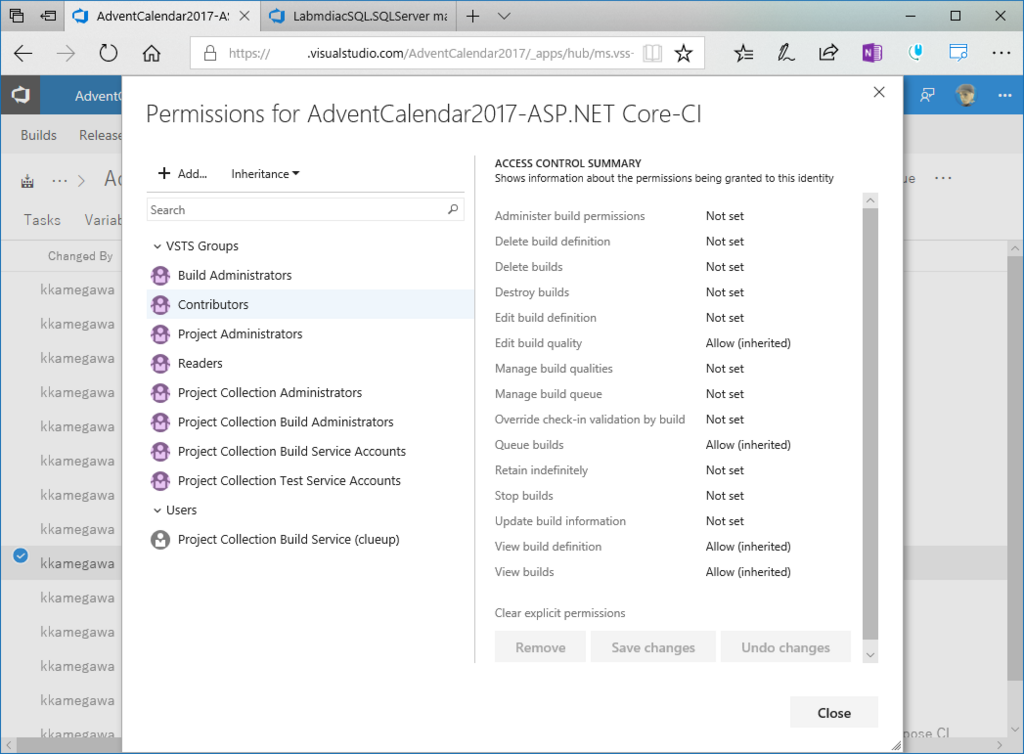This screenshot has width=1024, height=754.
Task: Select the Build Administrators group
Action: pos(310,275)
